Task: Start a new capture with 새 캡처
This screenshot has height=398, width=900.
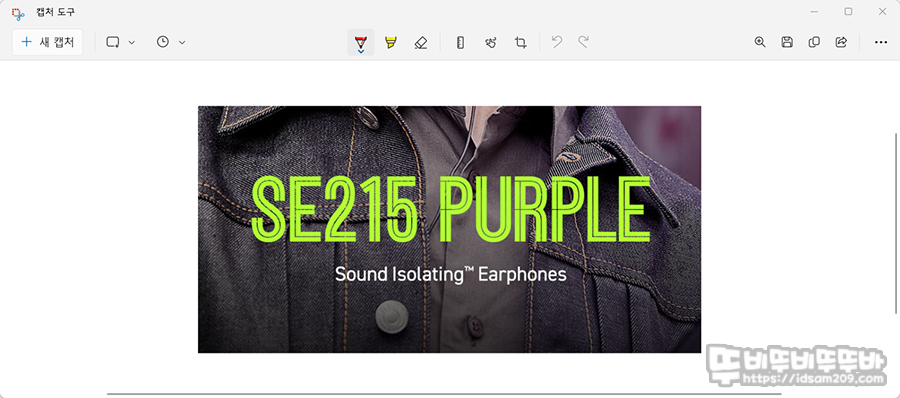Action: click(x=47, y=42)
